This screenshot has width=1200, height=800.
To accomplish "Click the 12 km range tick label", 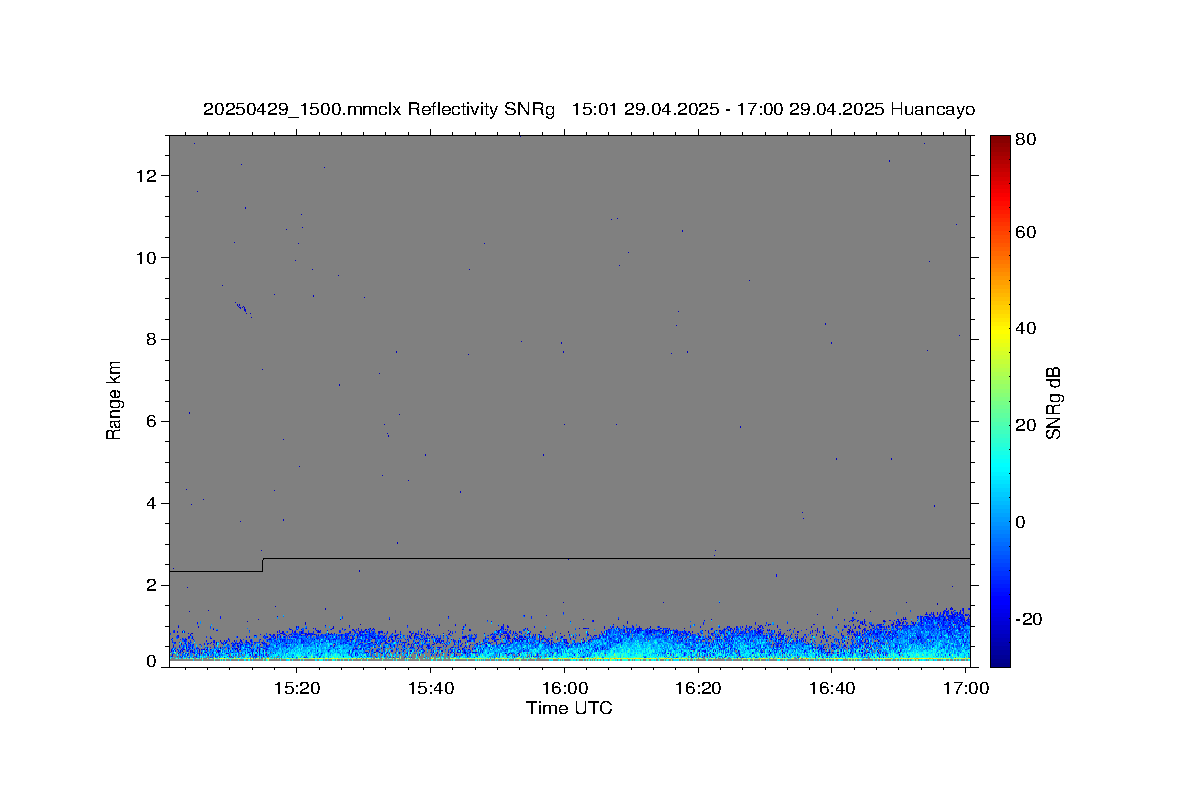I will click(148, 176).
